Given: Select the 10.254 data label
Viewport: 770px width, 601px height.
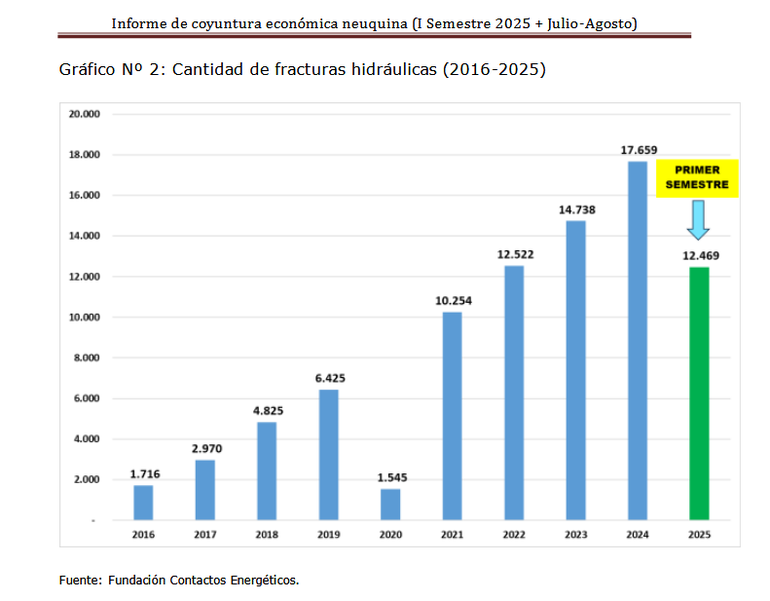Looking at the screenshot, I should [452, 301].
